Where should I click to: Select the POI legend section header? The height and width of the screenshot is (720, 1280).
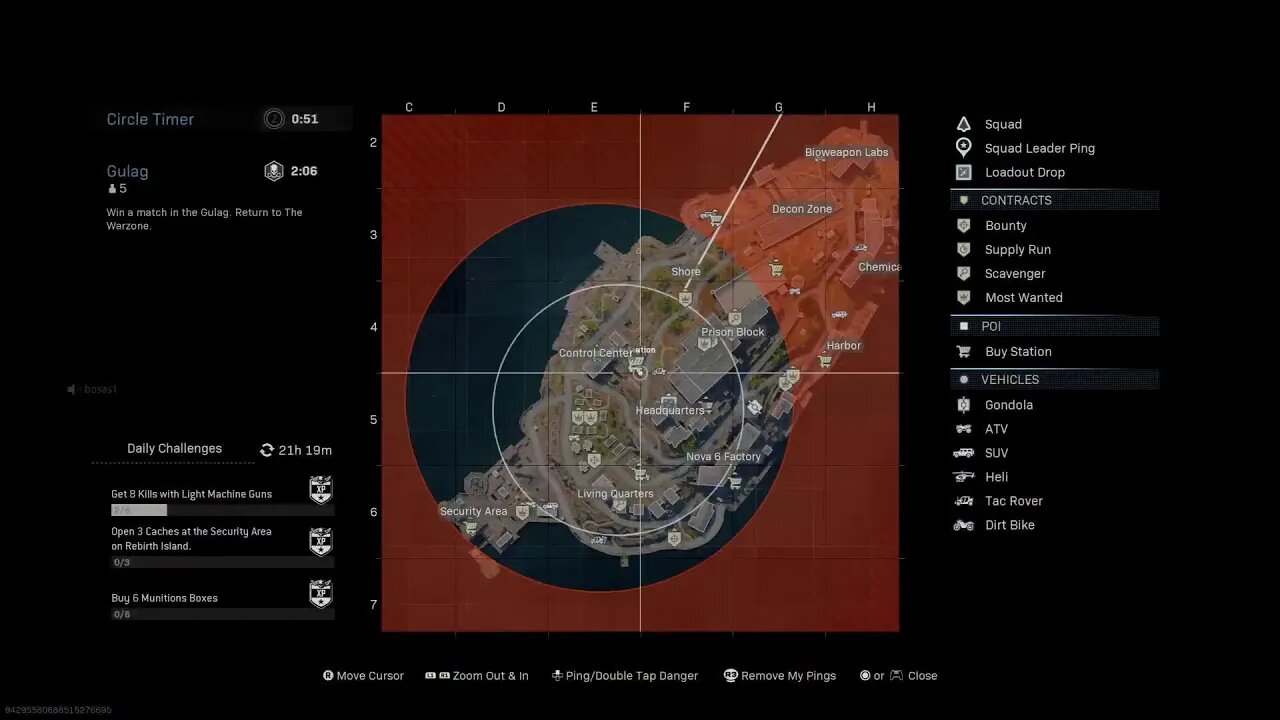click(1054, 326)
